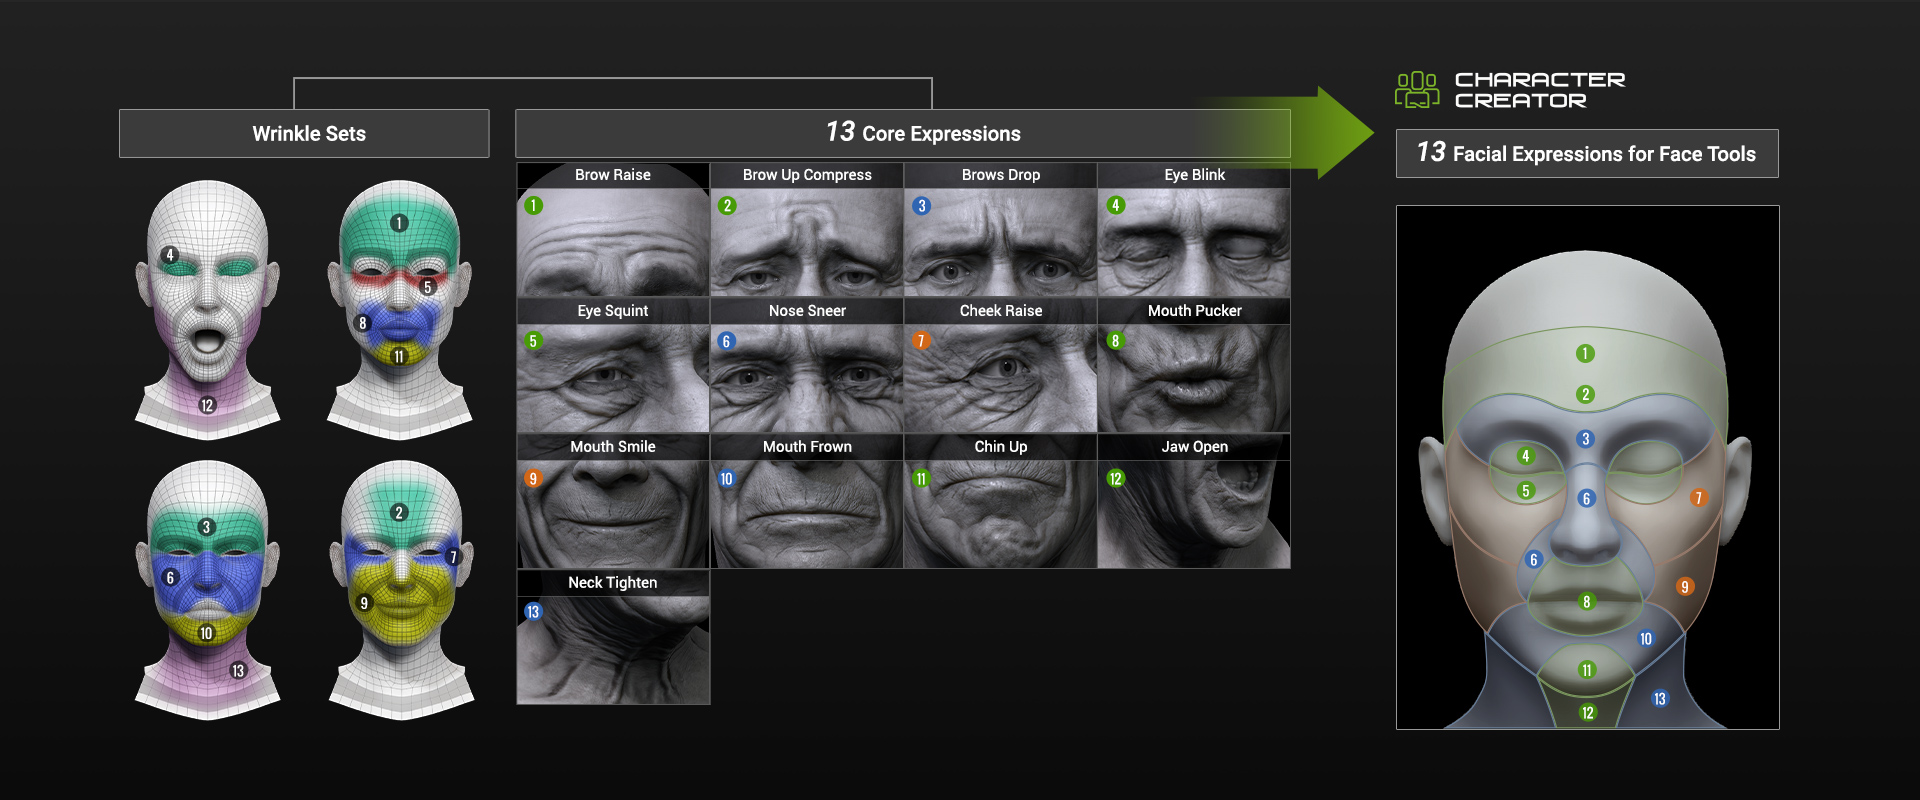
Task: Click green badge 12 on Jaw Open image
Action: click(x=1115, y=479)
